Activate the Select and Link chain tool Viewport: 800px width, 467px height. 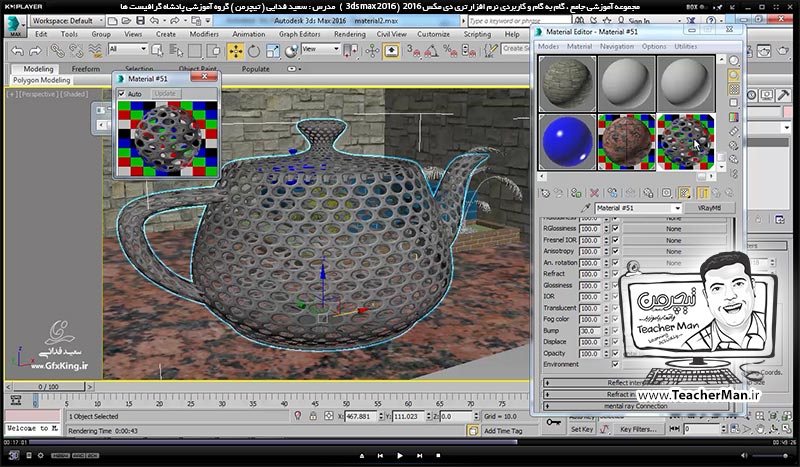point(57,51)
